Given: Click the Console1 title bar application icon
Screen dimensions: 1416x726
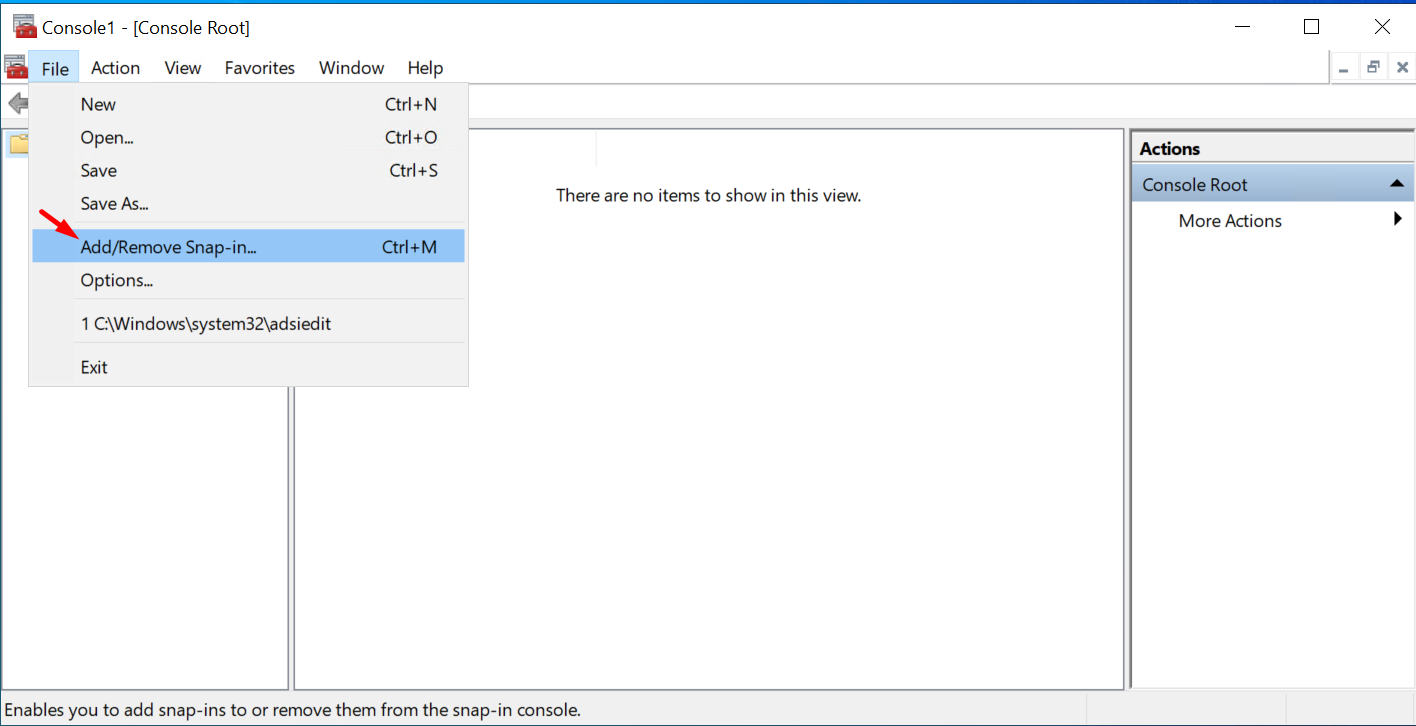Looking at the screenshot, I should click(x=24, y=27).
